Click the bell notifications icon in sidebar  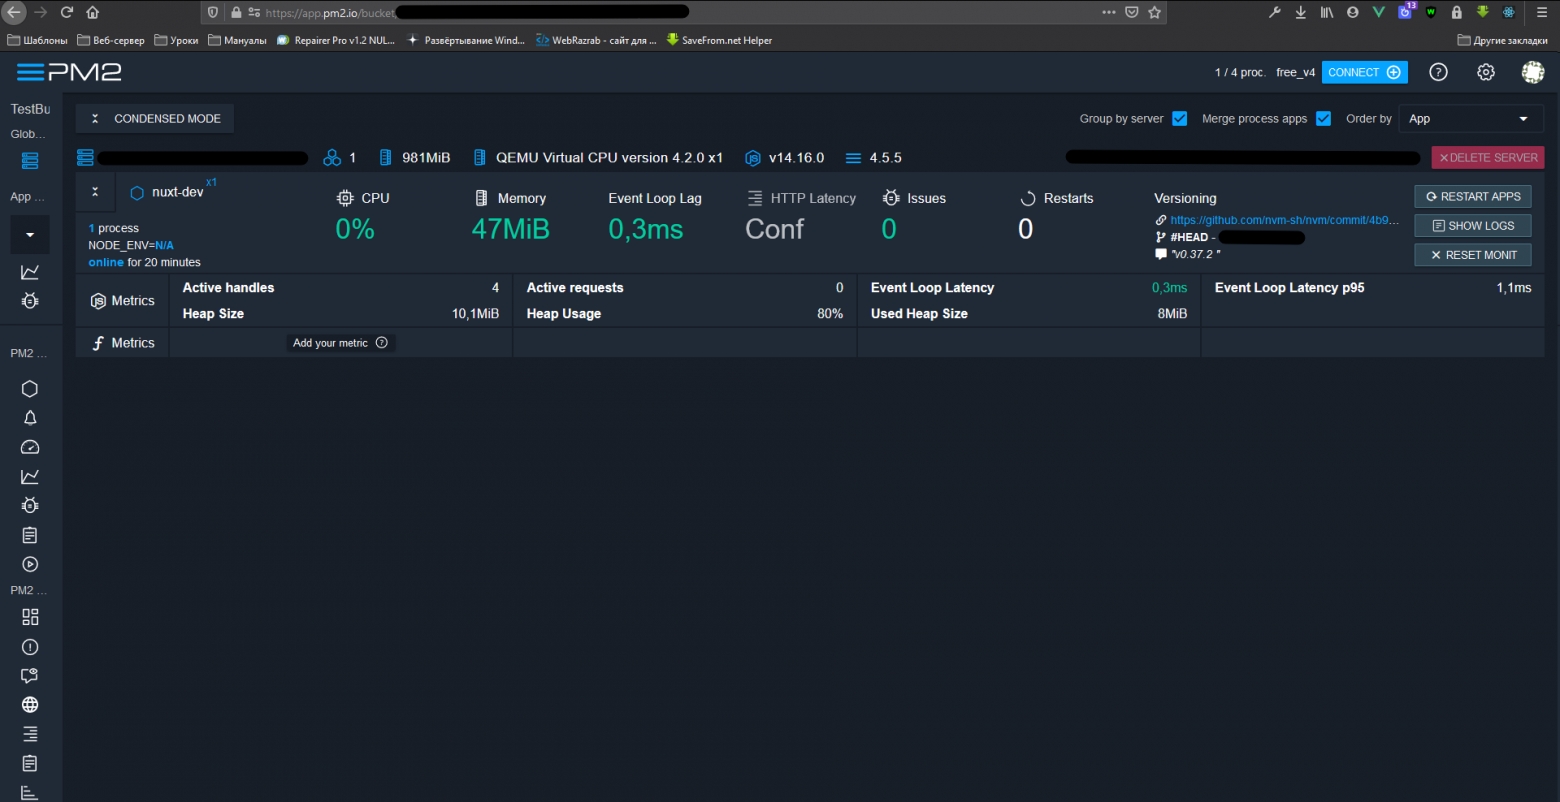(x=30, y=418)
